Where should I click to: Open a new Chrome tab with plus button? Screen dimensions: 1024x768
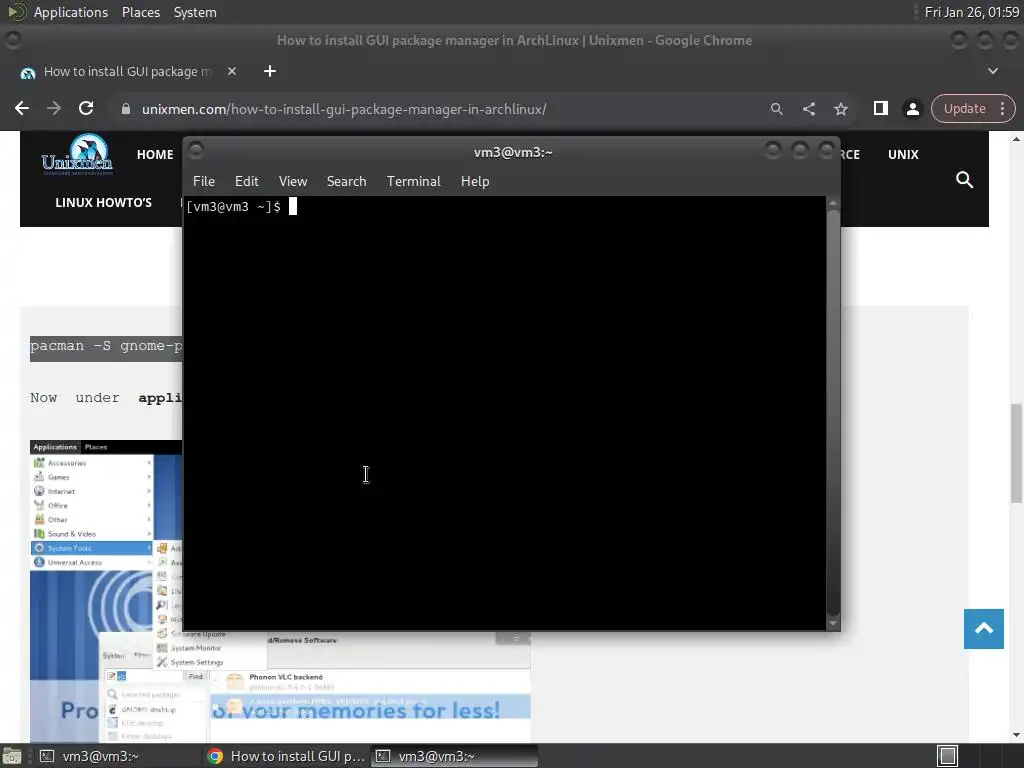pos(270,71)
